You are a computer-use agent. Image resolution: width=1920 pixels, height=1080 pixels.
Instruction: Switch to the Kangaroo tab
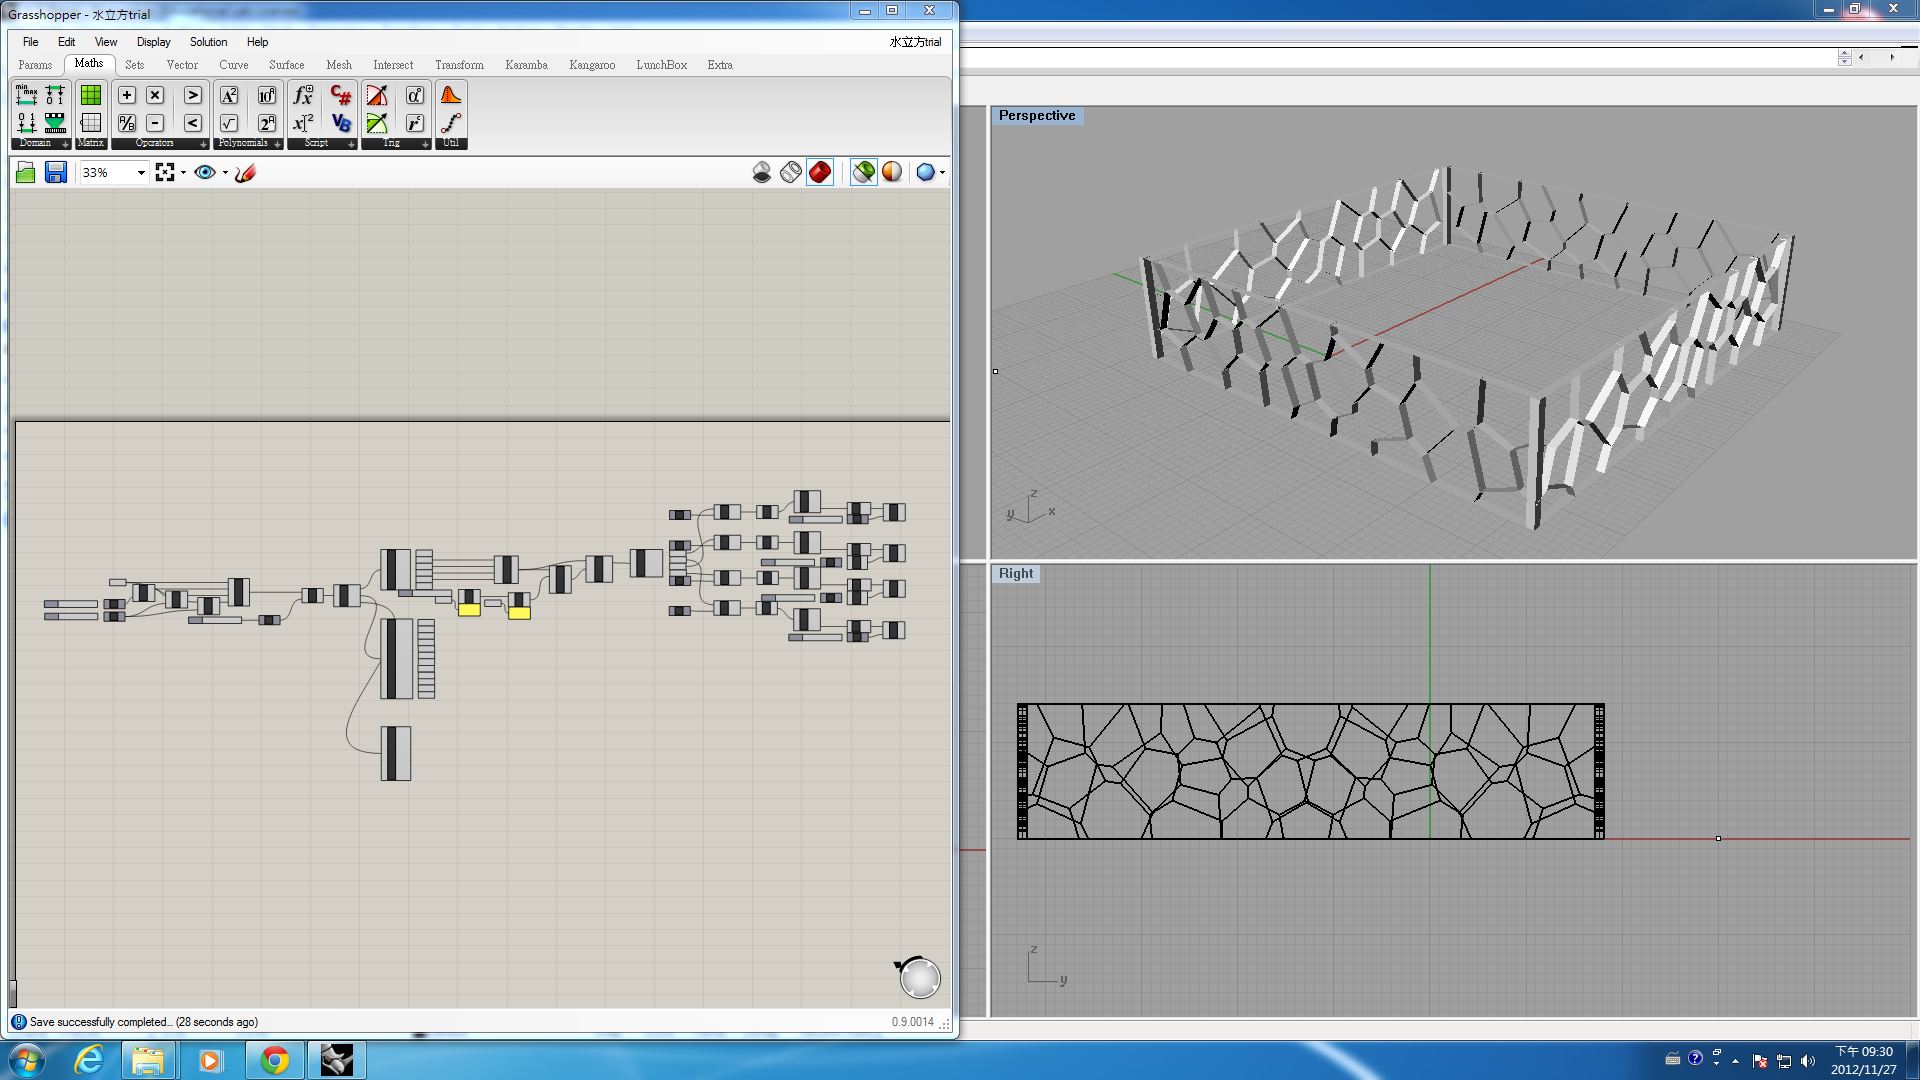pyautogui.click(x=592, y=65)
